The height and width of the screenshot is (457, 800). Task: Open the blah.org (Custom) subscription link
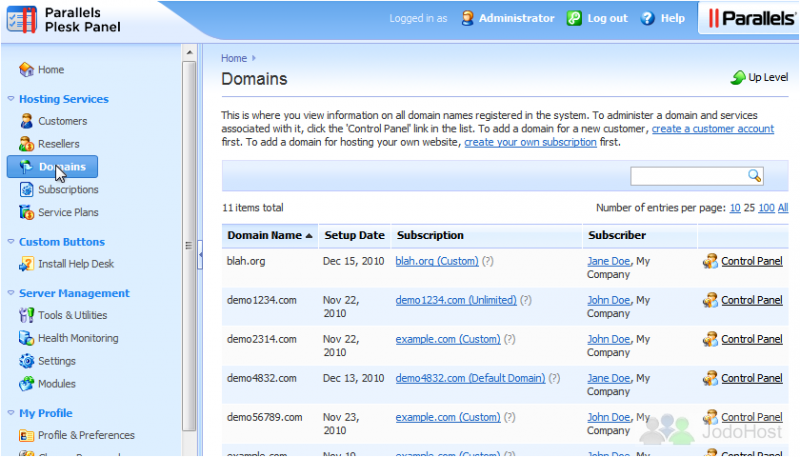click(437, 261)
